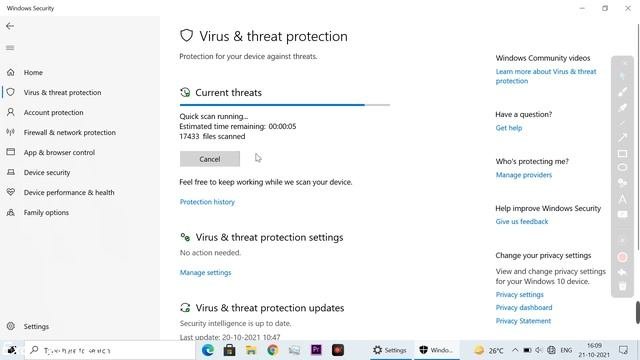Screen dimensions: 640x360
Task: Open the Protection history link
Action: (207, 202)
